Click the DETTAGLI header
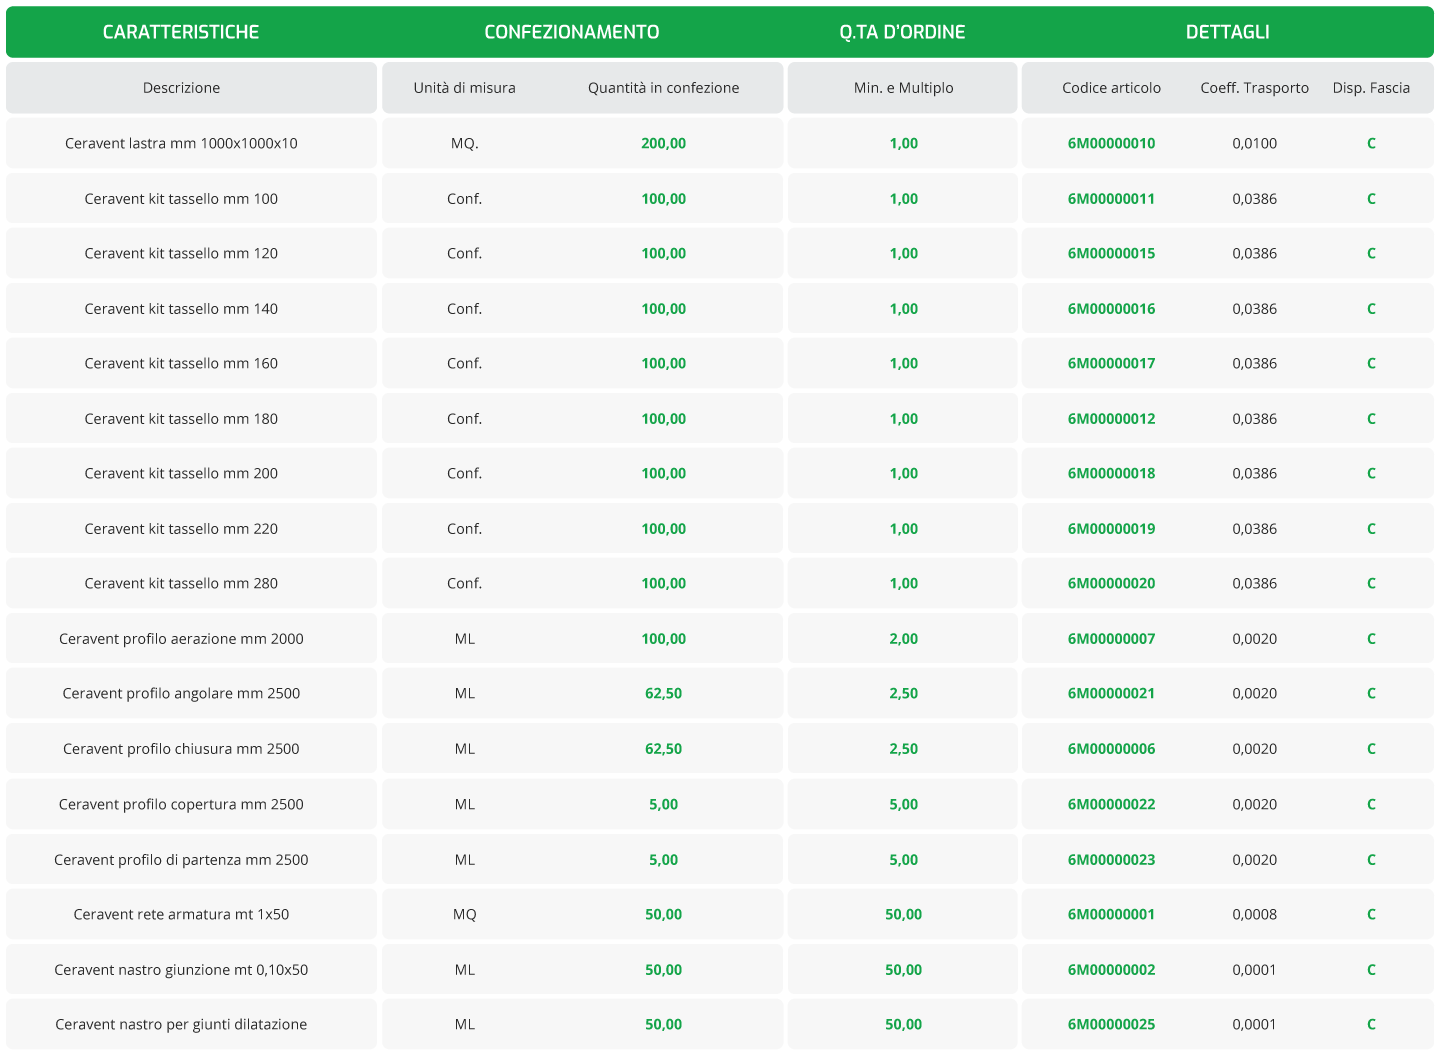This screenshot has height=1054, width=1440. (x=1227, y=32)
